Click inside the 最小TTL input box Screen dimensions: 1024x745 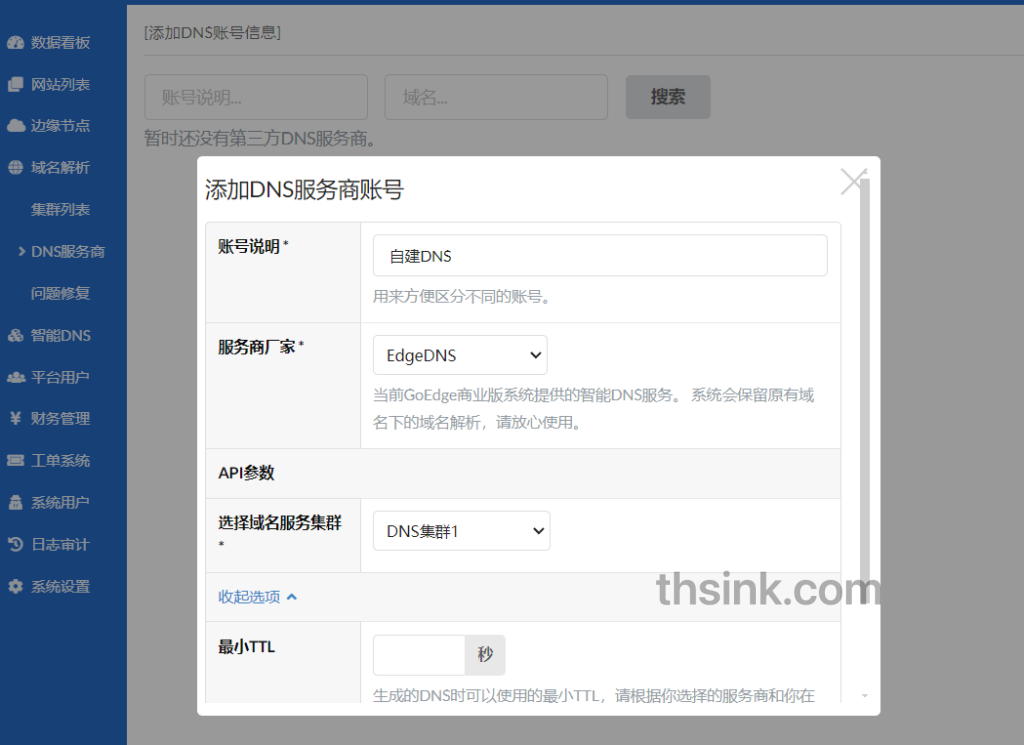(x=418, y=655)
